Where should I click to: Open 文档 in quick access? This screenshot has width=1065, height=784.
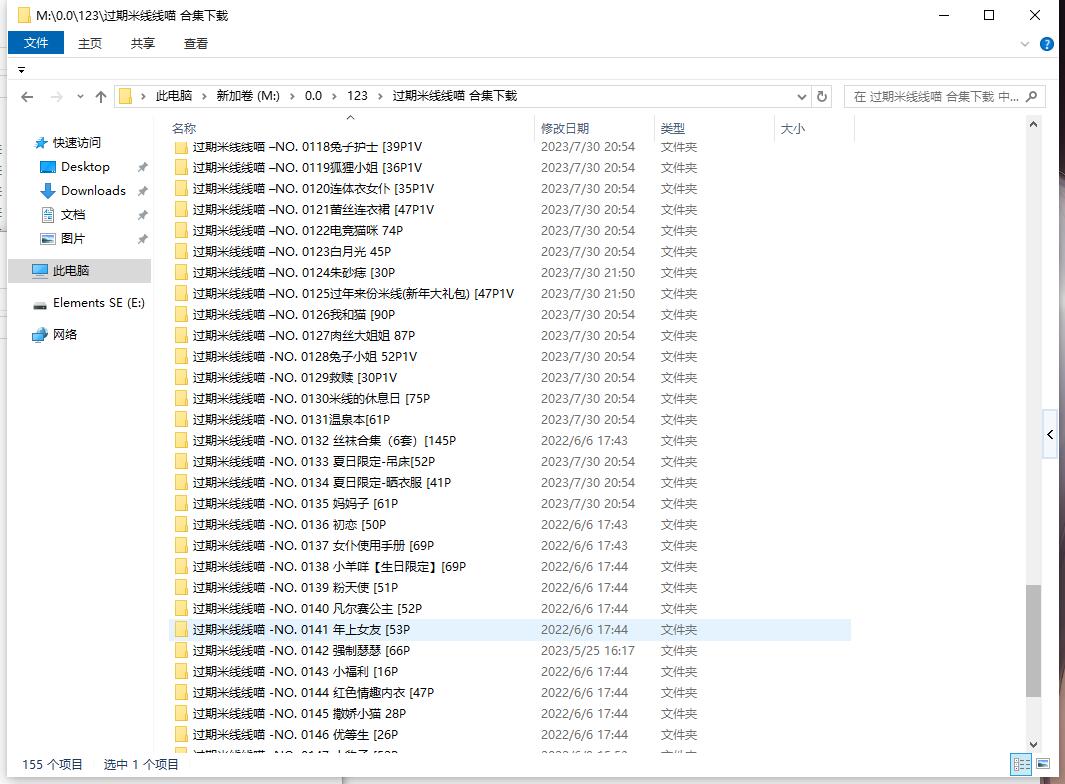pos(73,215)
